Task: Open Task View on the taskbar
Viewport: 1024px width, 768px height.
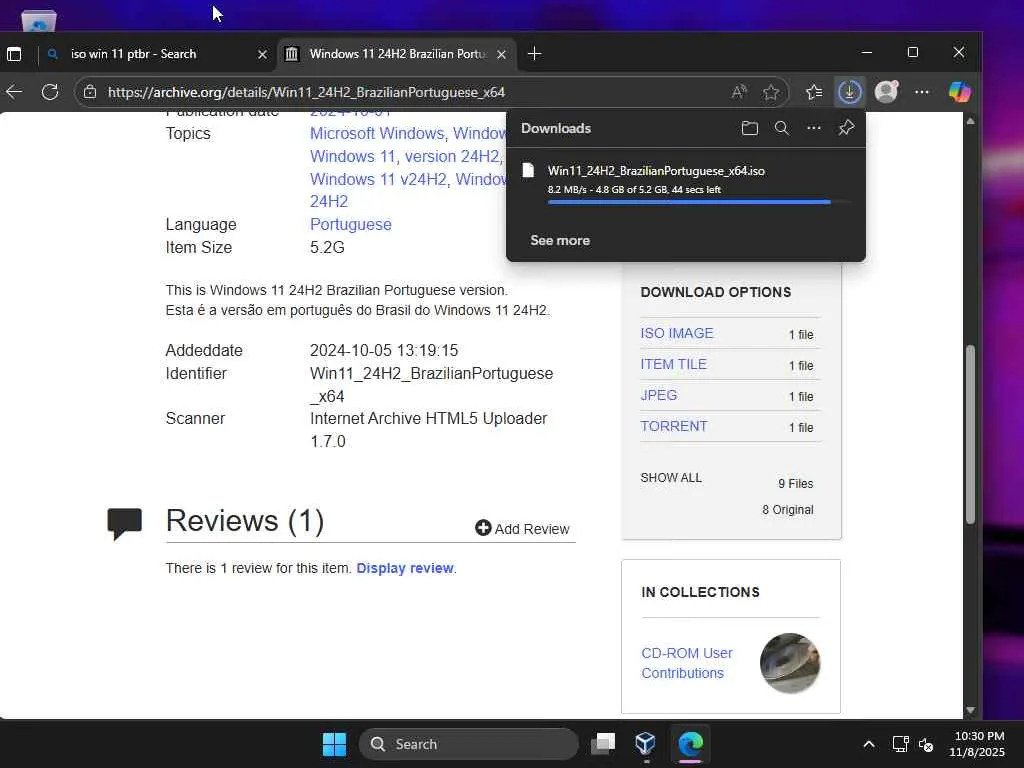Action: coord(603,744)
